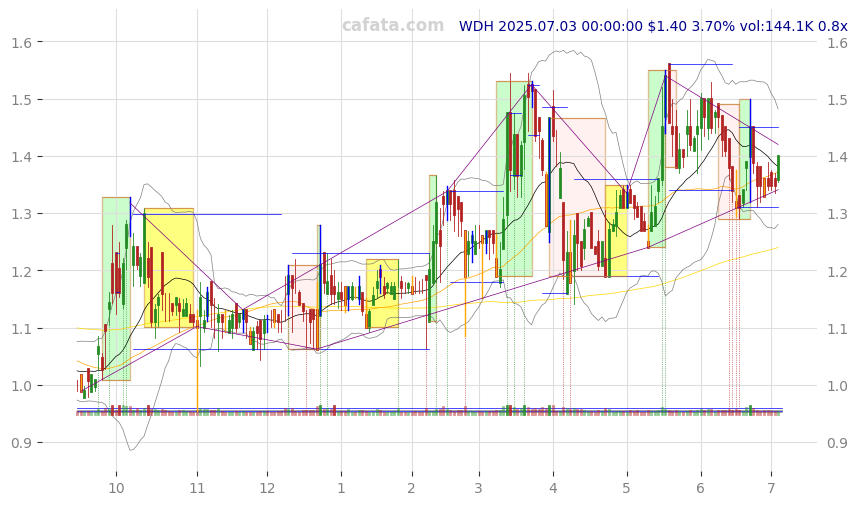Click the tall green box above month 10

coord(117,289)
